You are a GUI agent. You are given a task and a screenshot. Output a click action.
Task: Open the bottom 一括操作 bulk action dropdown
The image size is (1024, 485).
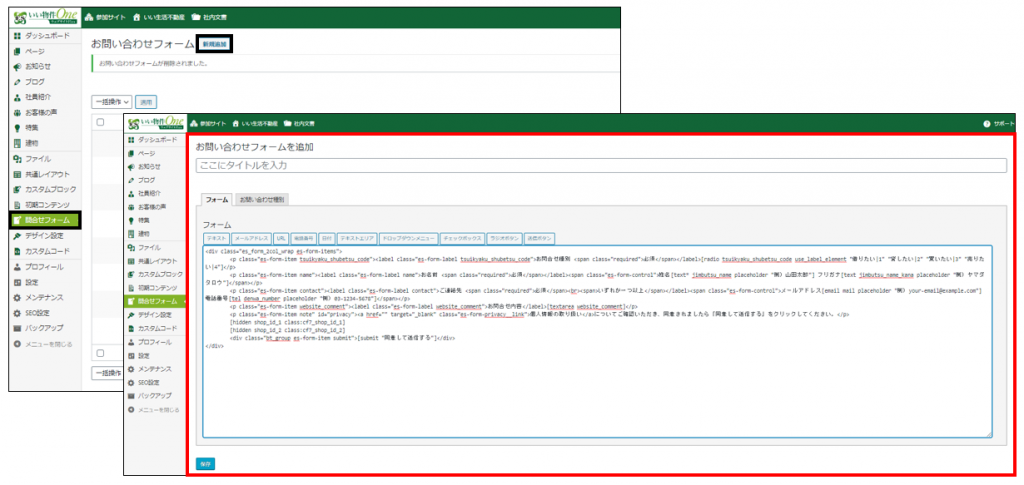[108, 373]
